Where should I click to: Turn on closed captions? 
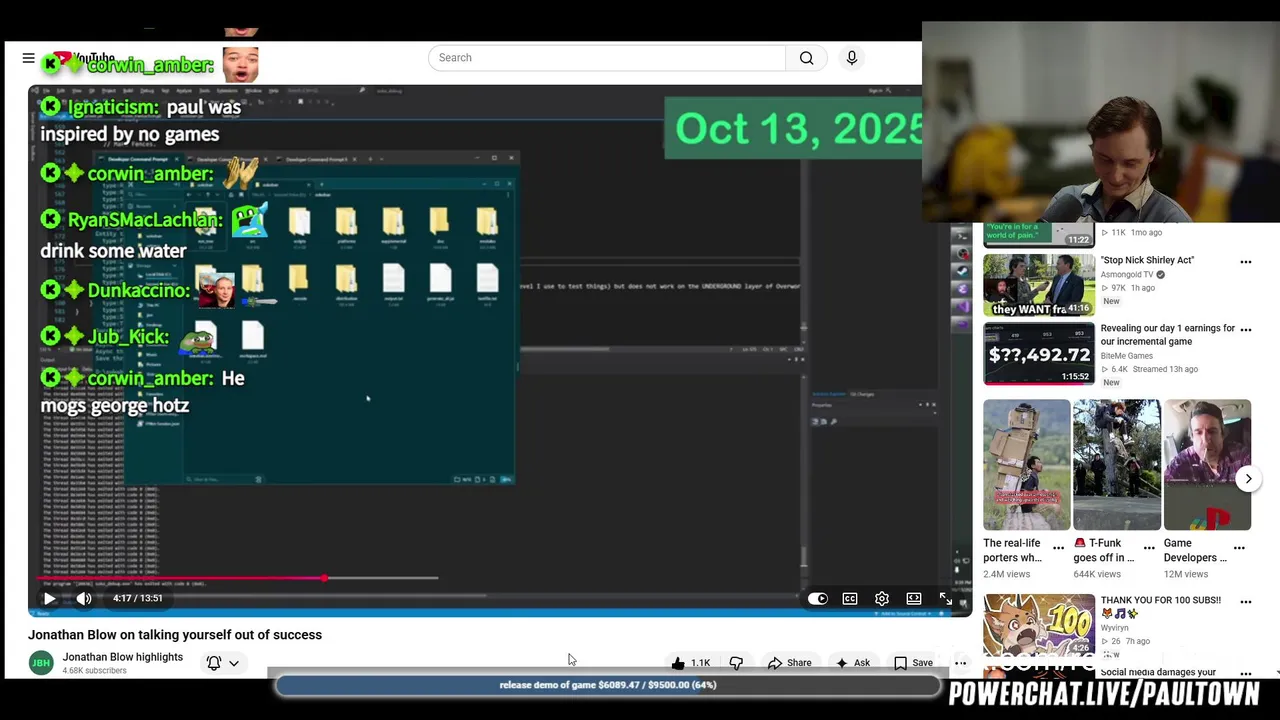point(850,598)
